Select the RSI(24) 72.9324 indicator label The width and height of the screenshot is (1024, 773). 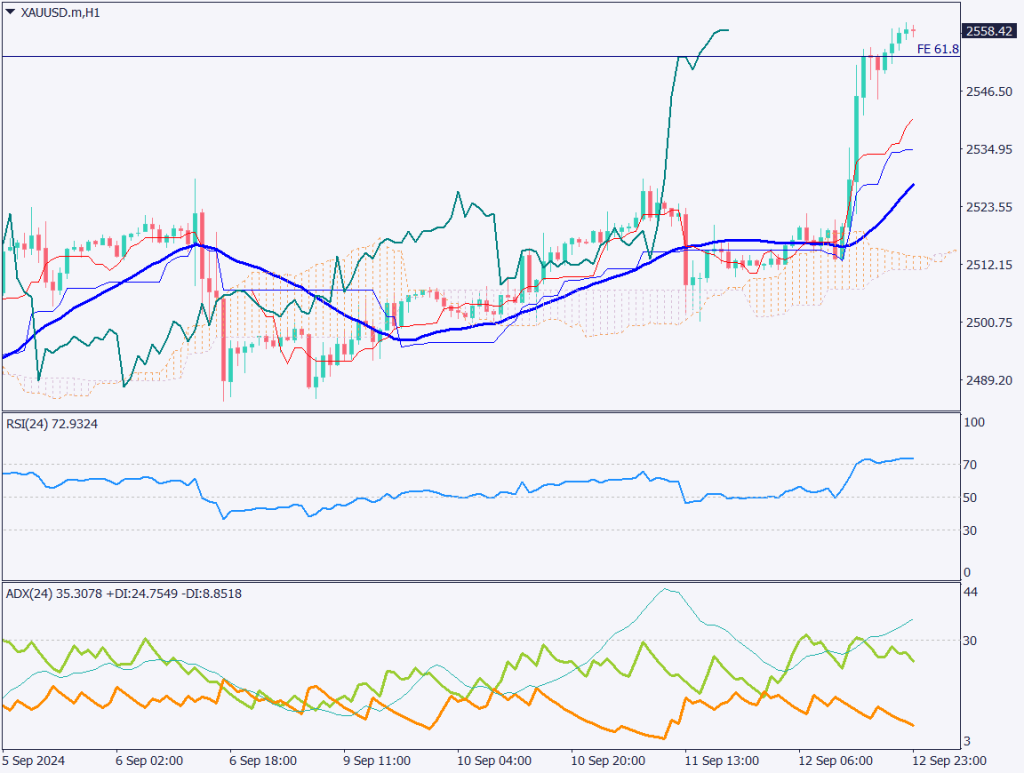(59, 424)
